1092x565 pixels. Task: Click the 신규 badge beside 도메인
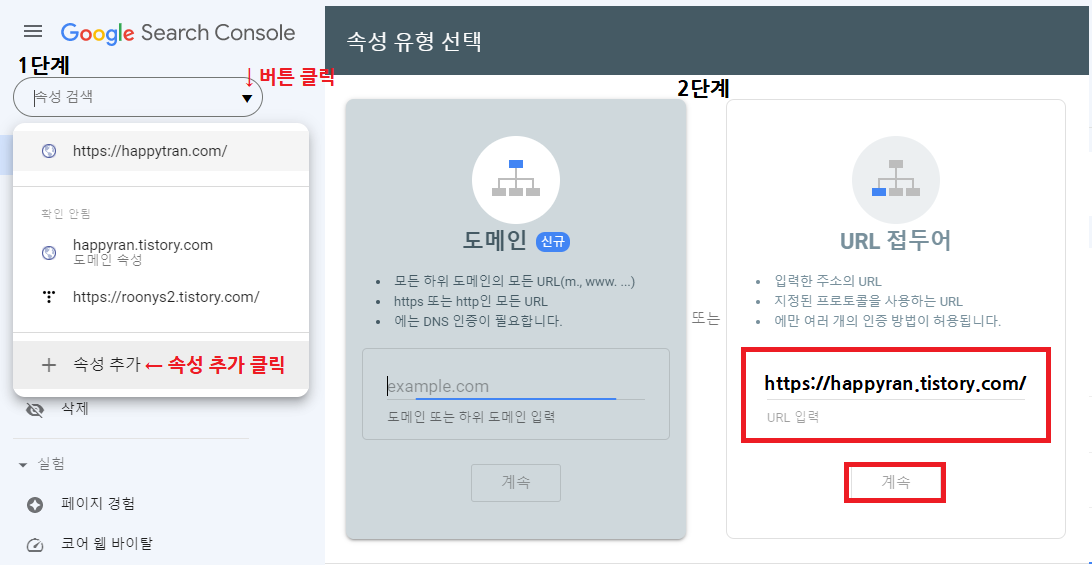click(x=553, y=242)
